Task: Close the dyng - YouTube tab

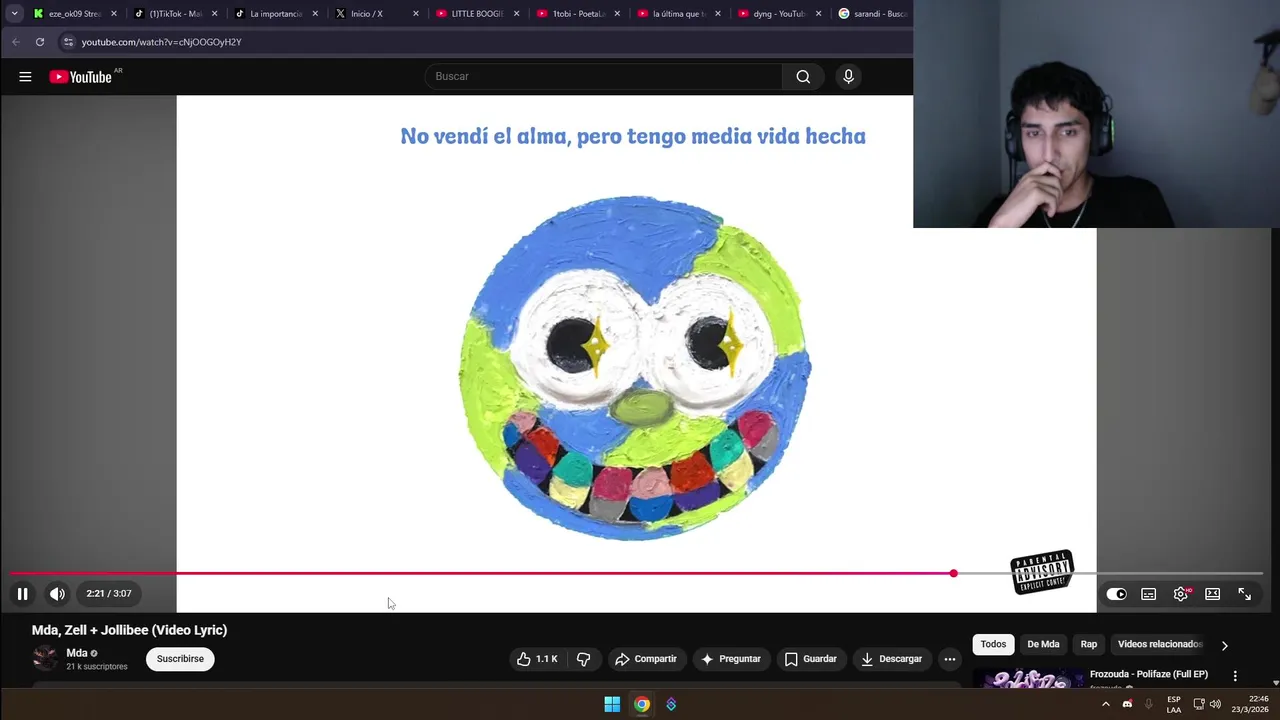Action: (x=819, y=14)
